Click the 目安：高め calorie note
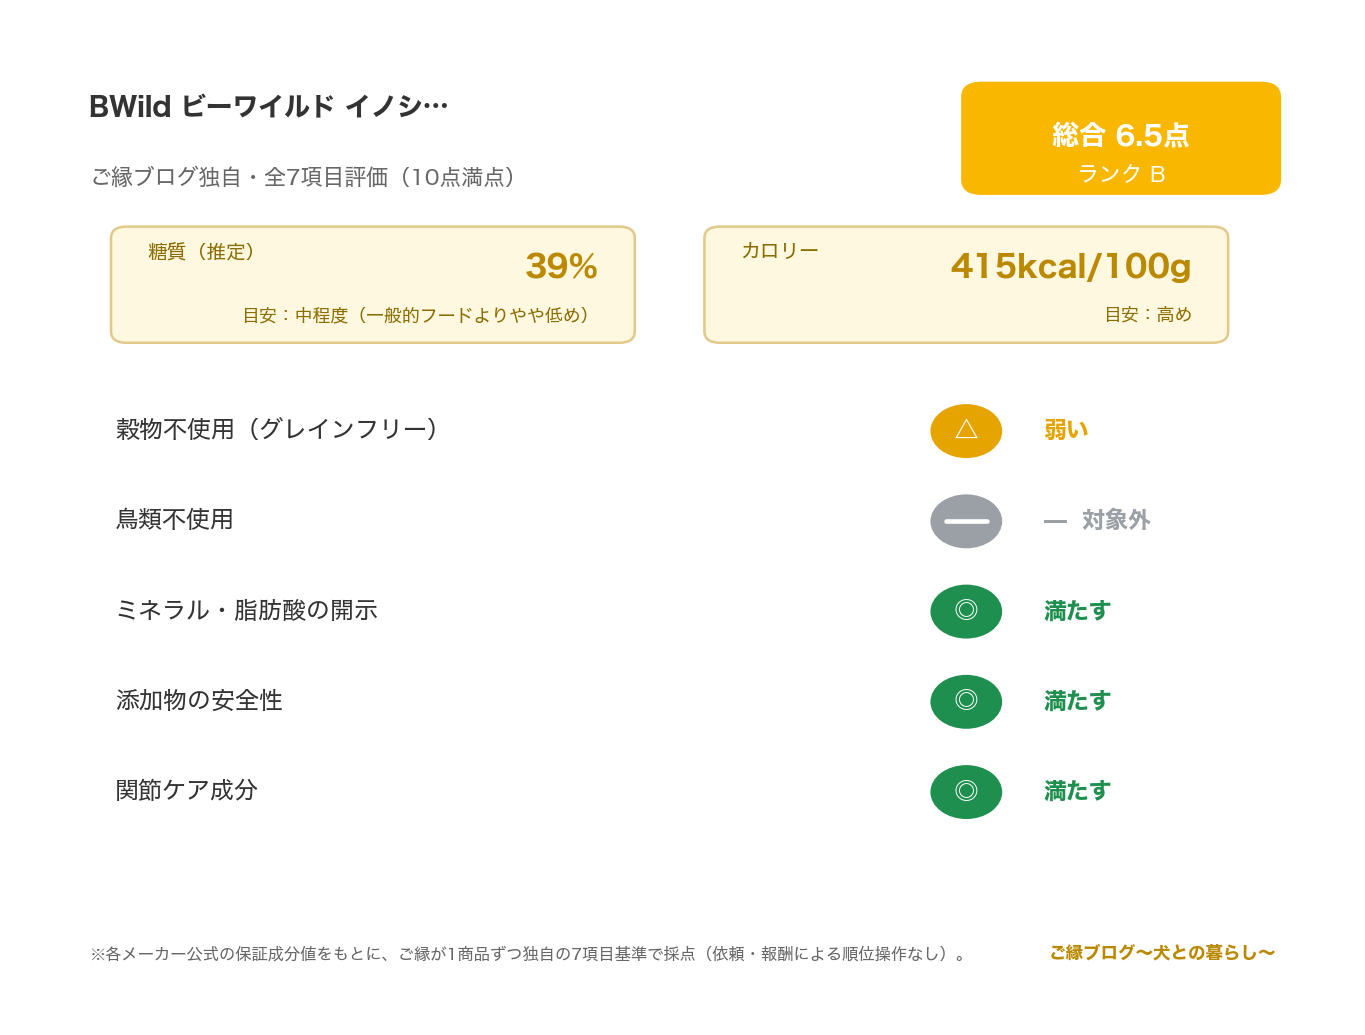This screenshot has width=1365, height=1035. 1148,314
